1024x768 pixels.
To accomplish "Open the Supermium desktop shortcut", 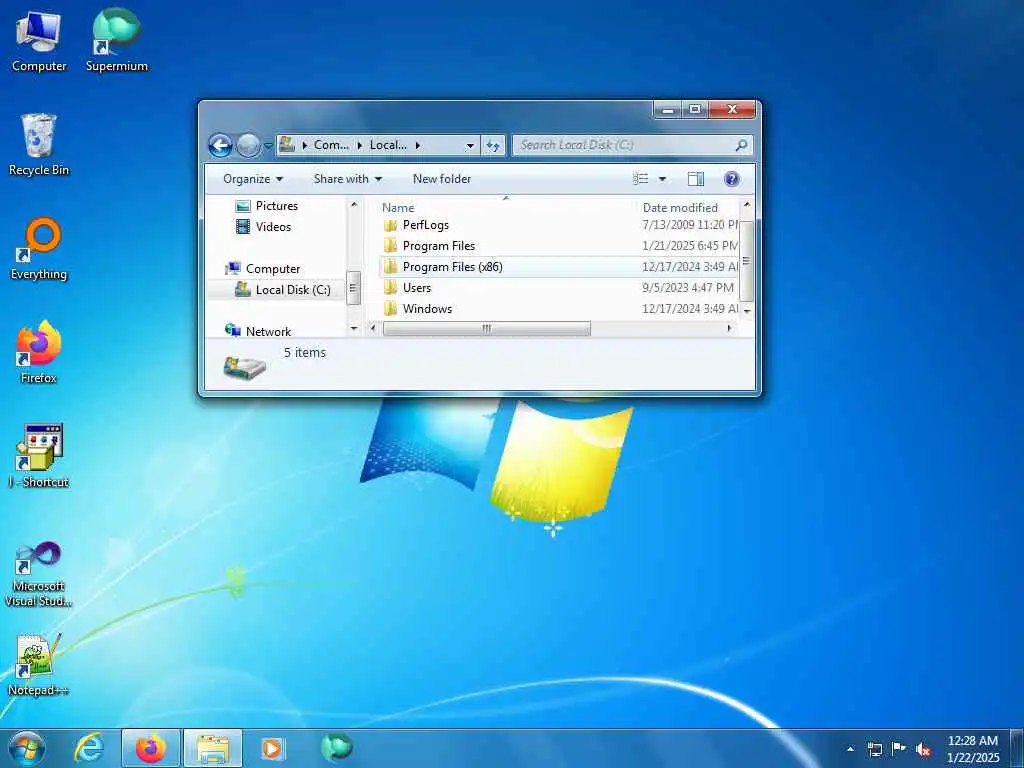I will [x=116, y=42].
